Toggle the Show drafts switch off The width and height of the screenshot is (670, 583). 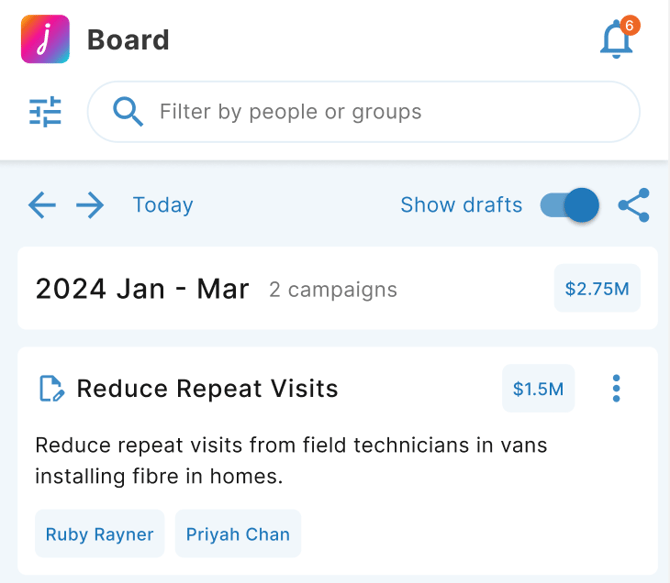570,205
